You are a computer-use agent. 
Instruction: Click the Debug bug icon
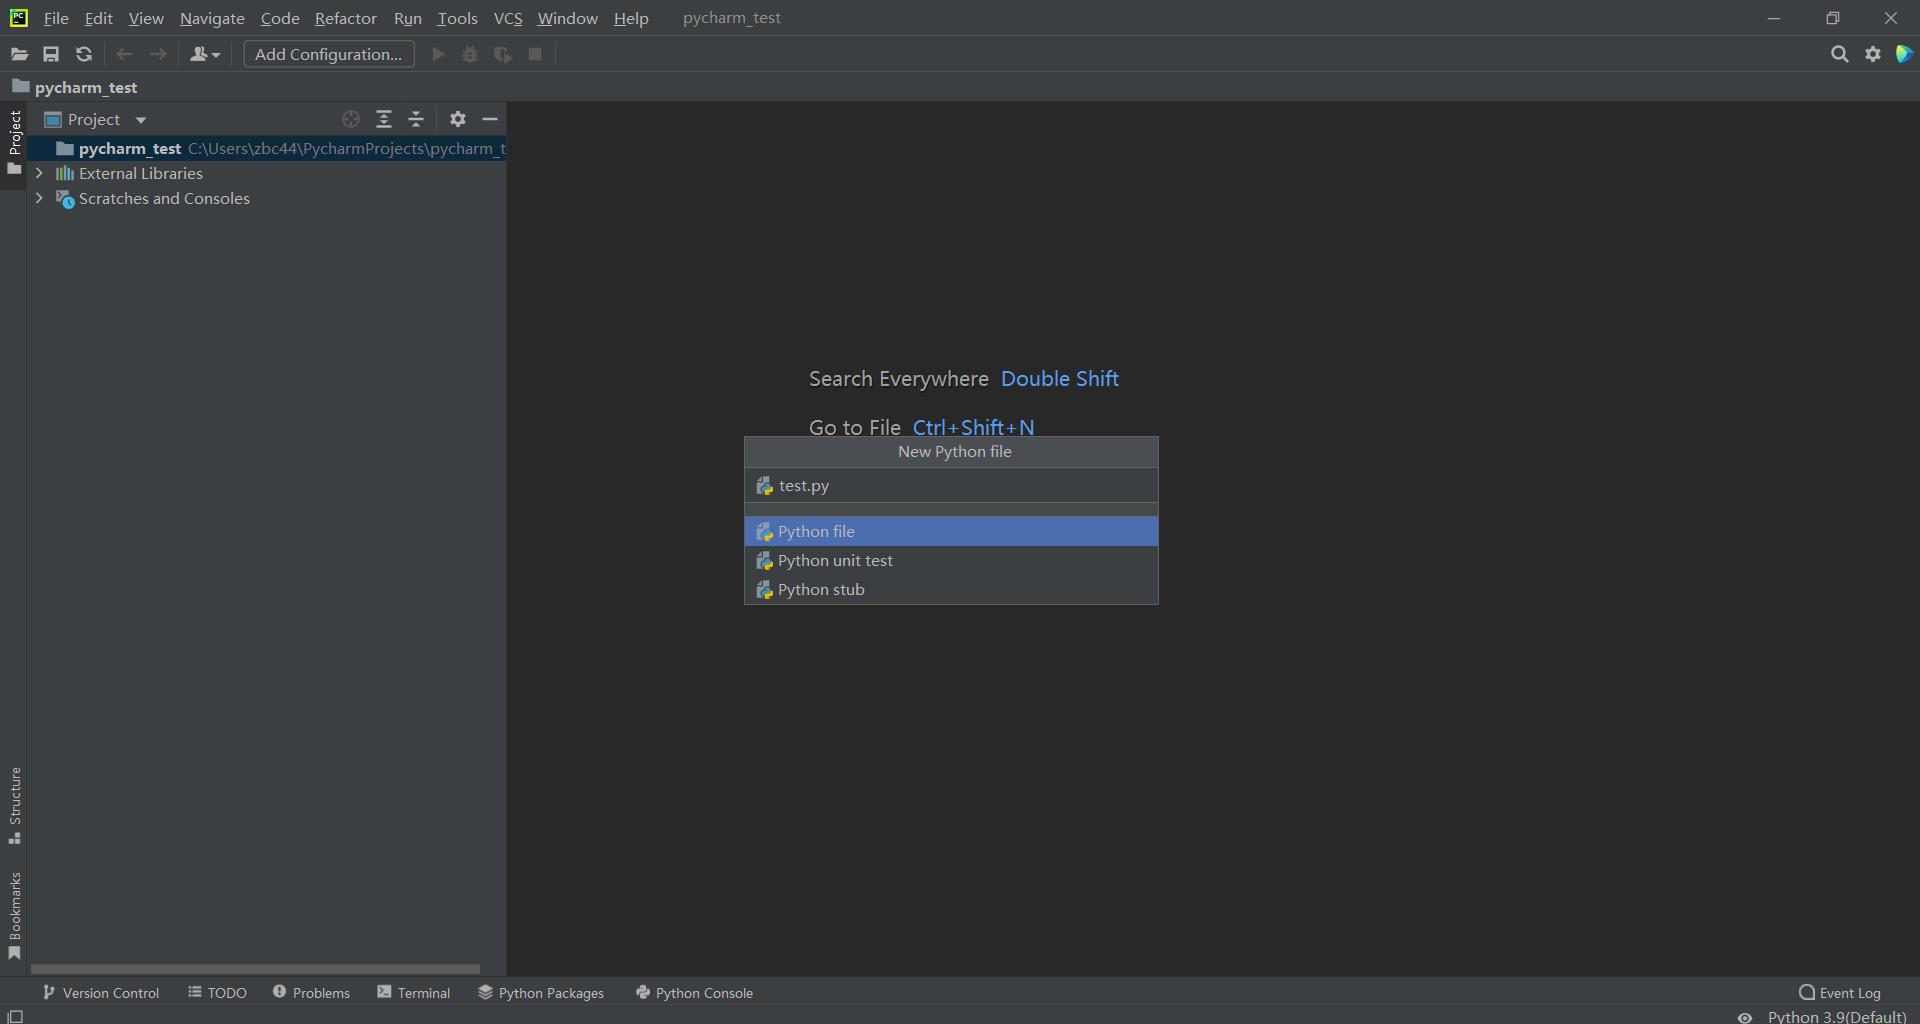(x=470, y=54)
